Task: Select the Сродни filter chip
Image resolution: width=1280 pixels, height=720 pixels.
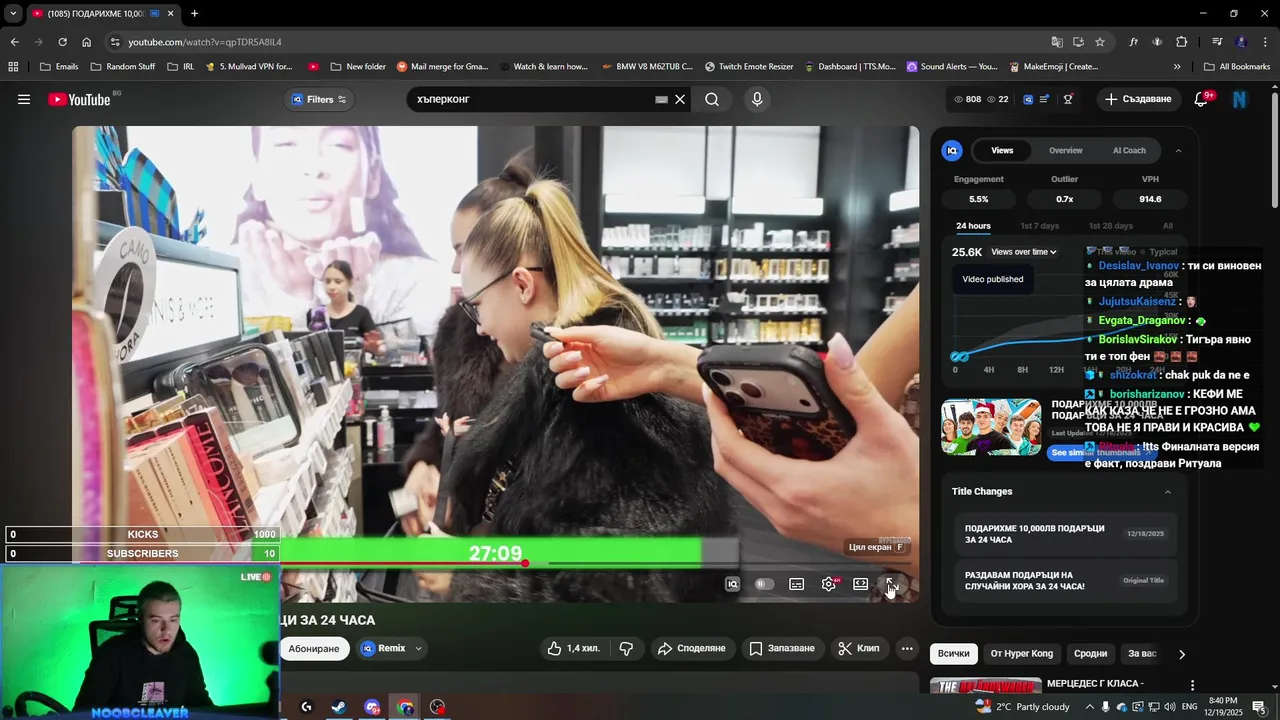Action: click(1090, 653)
